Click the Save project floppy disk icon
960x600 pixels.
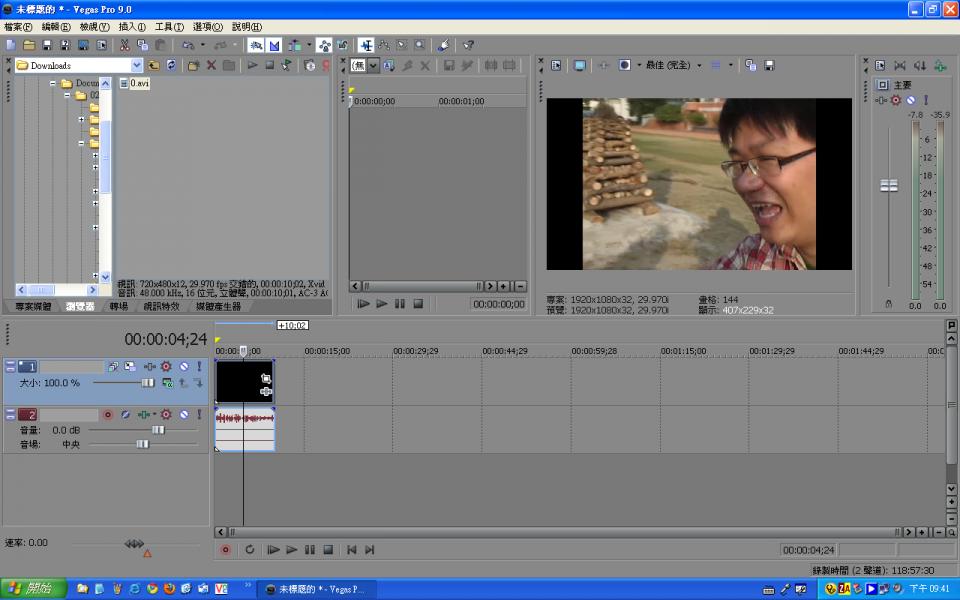47,45
